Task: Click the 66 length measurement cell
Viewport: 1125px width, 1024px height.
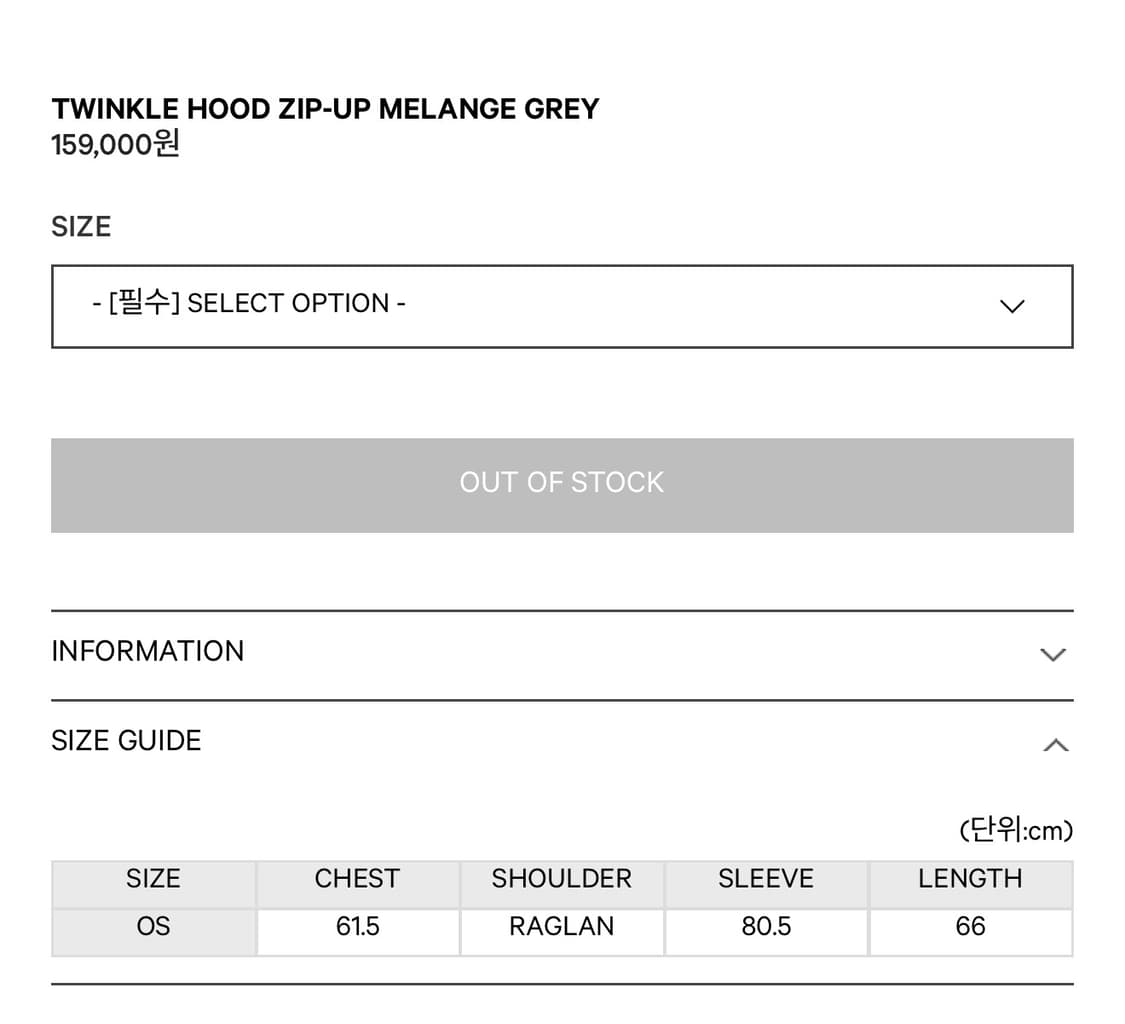Action: coord(970,927)
